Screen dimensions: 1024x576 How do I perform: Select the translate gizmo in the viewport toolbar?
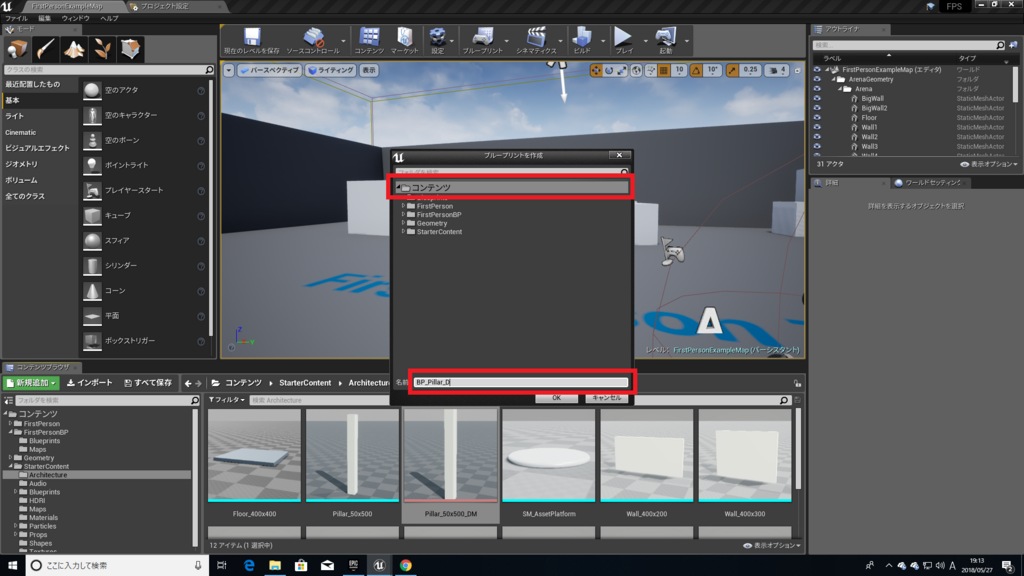pos(596,71)
